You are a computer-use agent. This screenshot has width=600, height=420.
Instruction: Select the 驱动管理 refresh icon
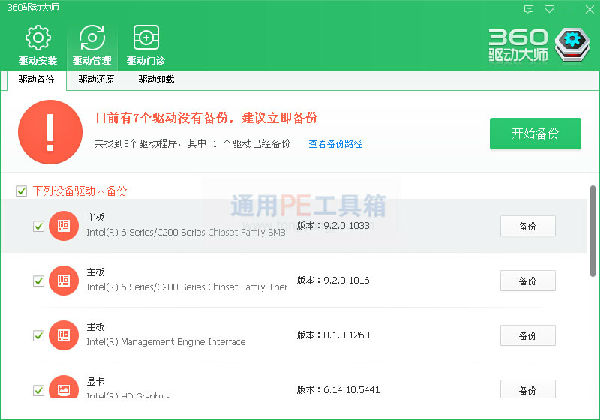[x=92, y=38]
